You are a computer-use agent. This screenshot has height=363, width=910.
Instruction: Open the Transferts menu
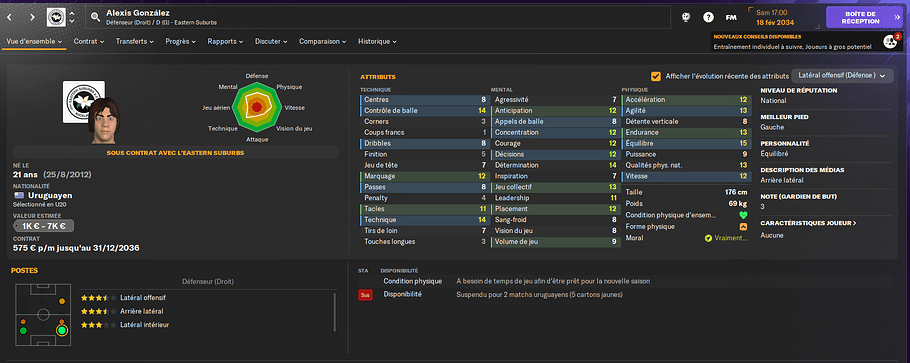click(x=135, y=42)
